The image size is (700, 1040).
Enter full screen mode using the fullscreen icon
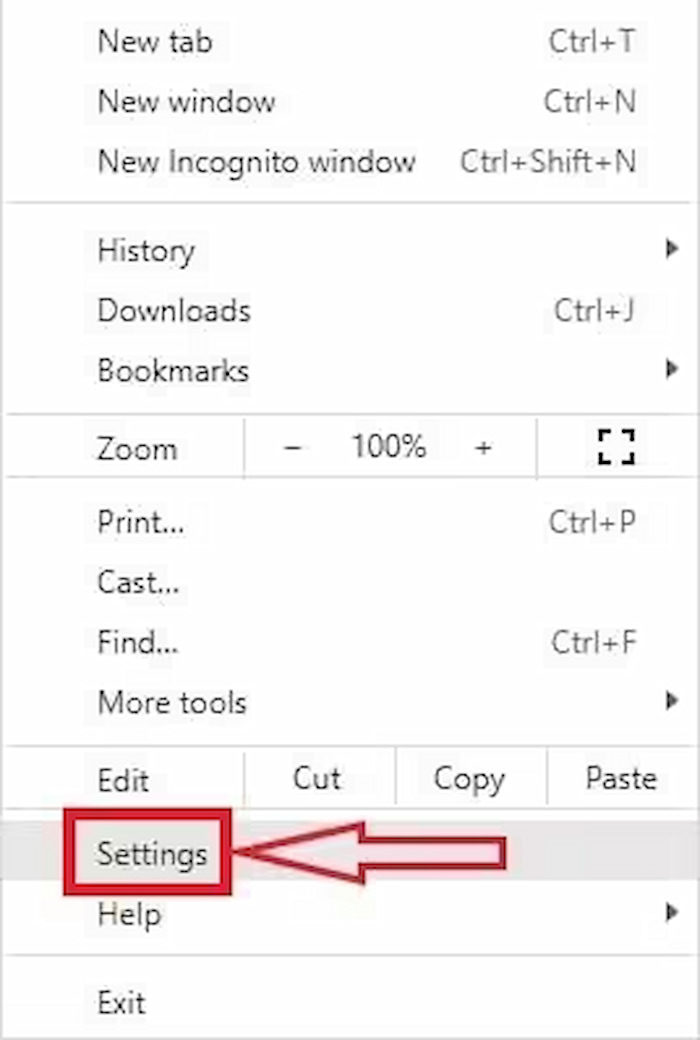coord(617,447)
